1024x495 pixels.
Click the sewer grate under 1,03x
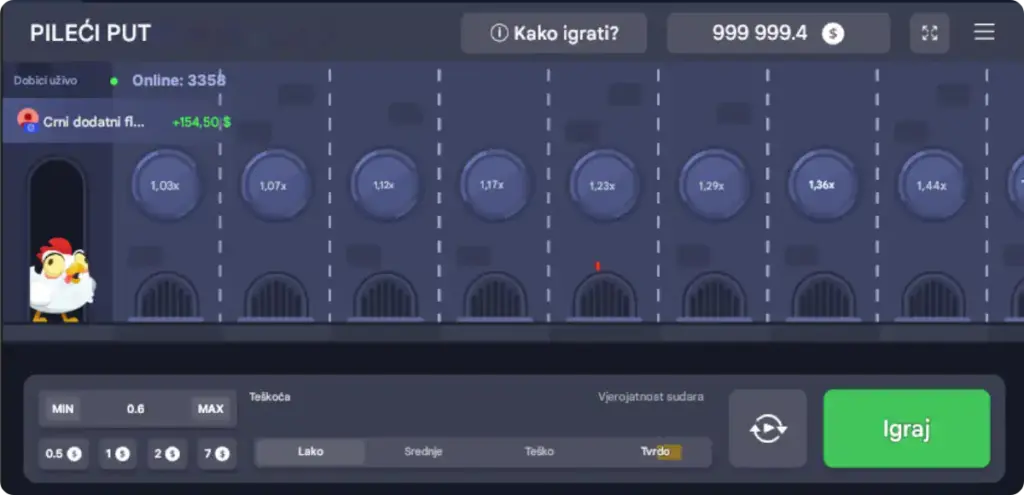coord(166,296)
